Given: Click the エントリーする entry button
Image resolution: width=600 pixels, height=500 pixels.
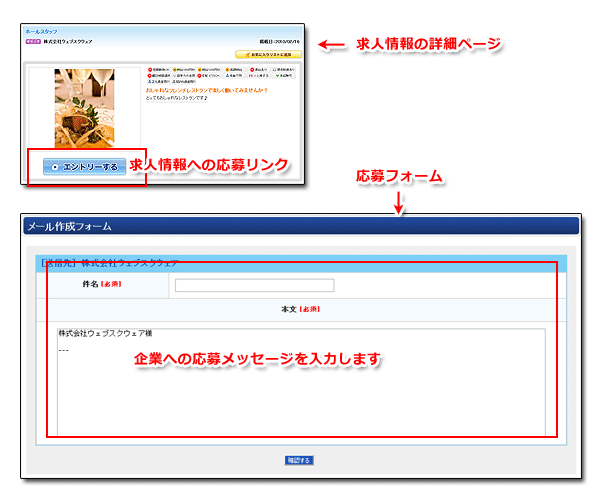Looking at the screenshot, I should pyautogui.click(x=85, y=167).
